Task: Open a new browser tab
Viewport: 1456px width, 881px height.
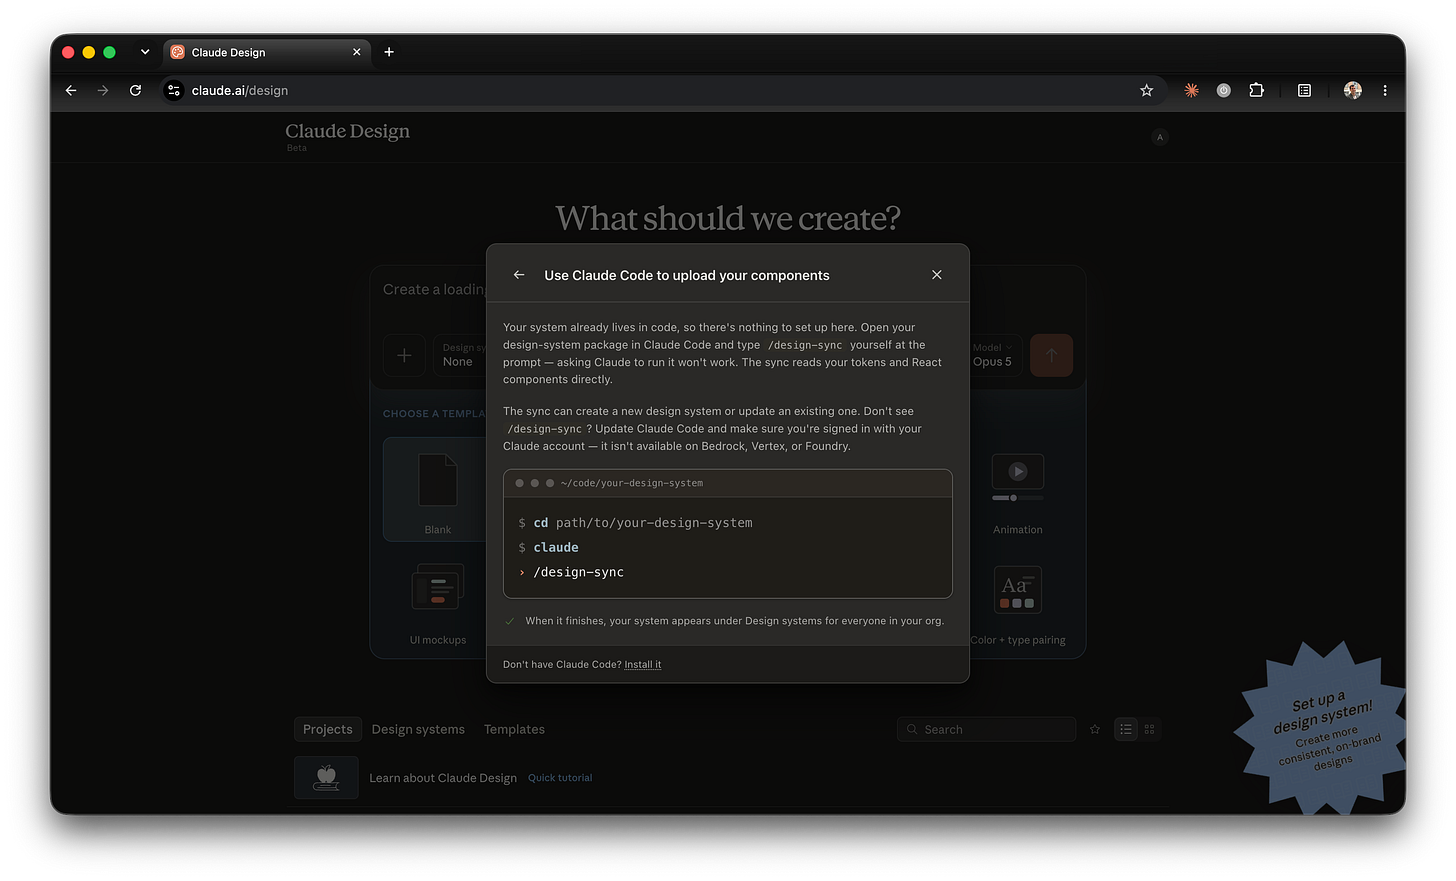Action: (389, 52)
